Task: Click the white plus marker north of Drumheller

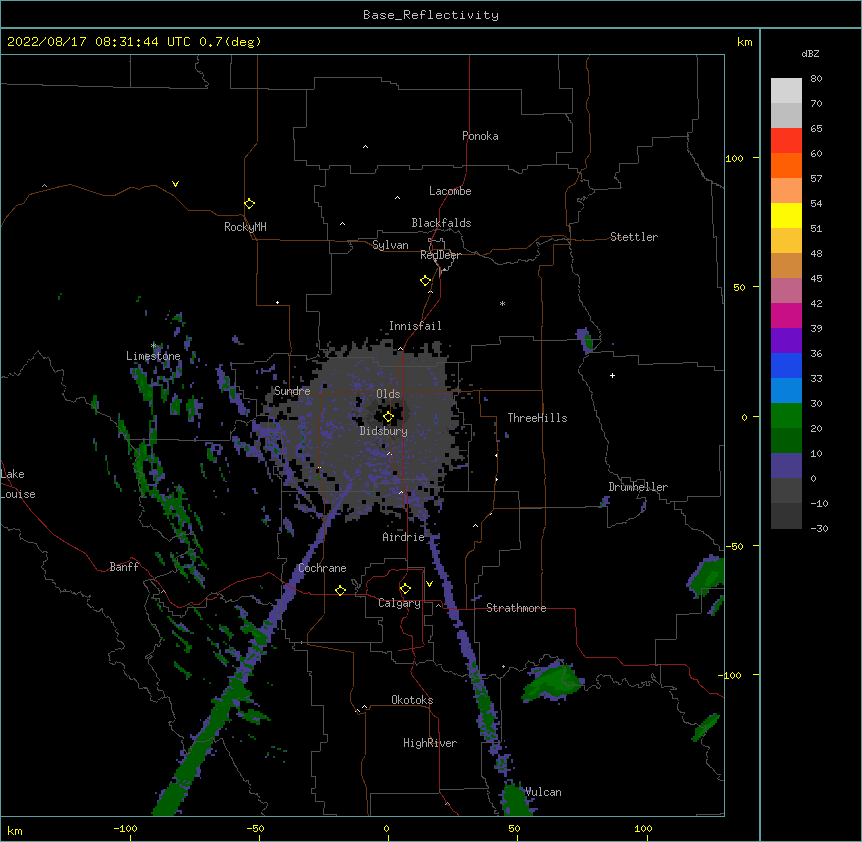Action: tap(612, 375)
